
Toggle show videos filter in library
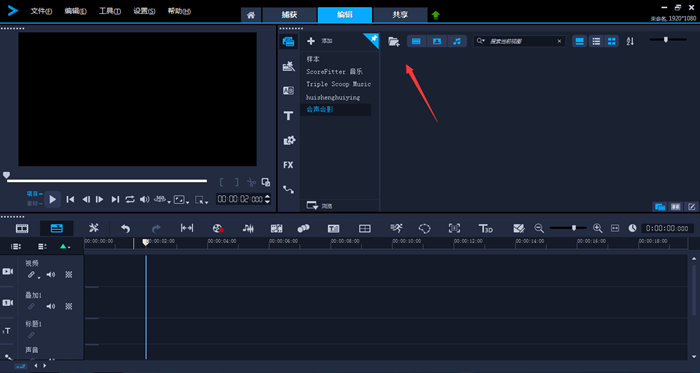pos(416,41)
